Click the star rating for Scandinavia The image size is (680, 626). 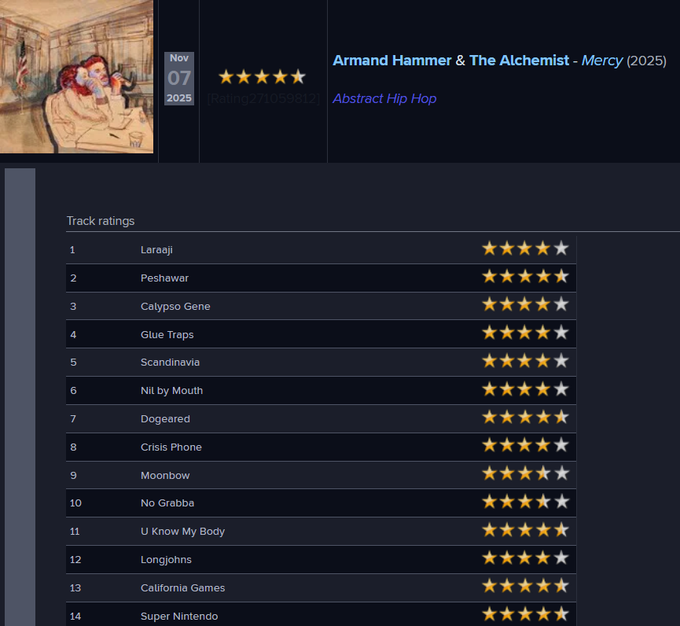[x=525, y=361]
